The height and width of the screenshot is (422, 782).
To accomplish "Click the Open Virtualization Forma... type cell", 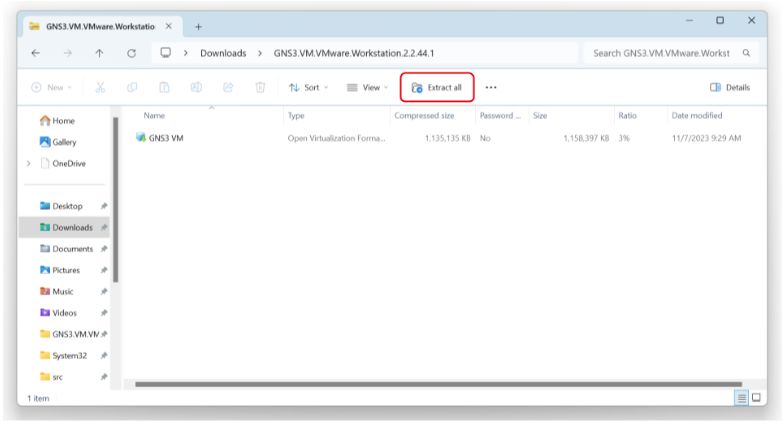I will point(336,138).
